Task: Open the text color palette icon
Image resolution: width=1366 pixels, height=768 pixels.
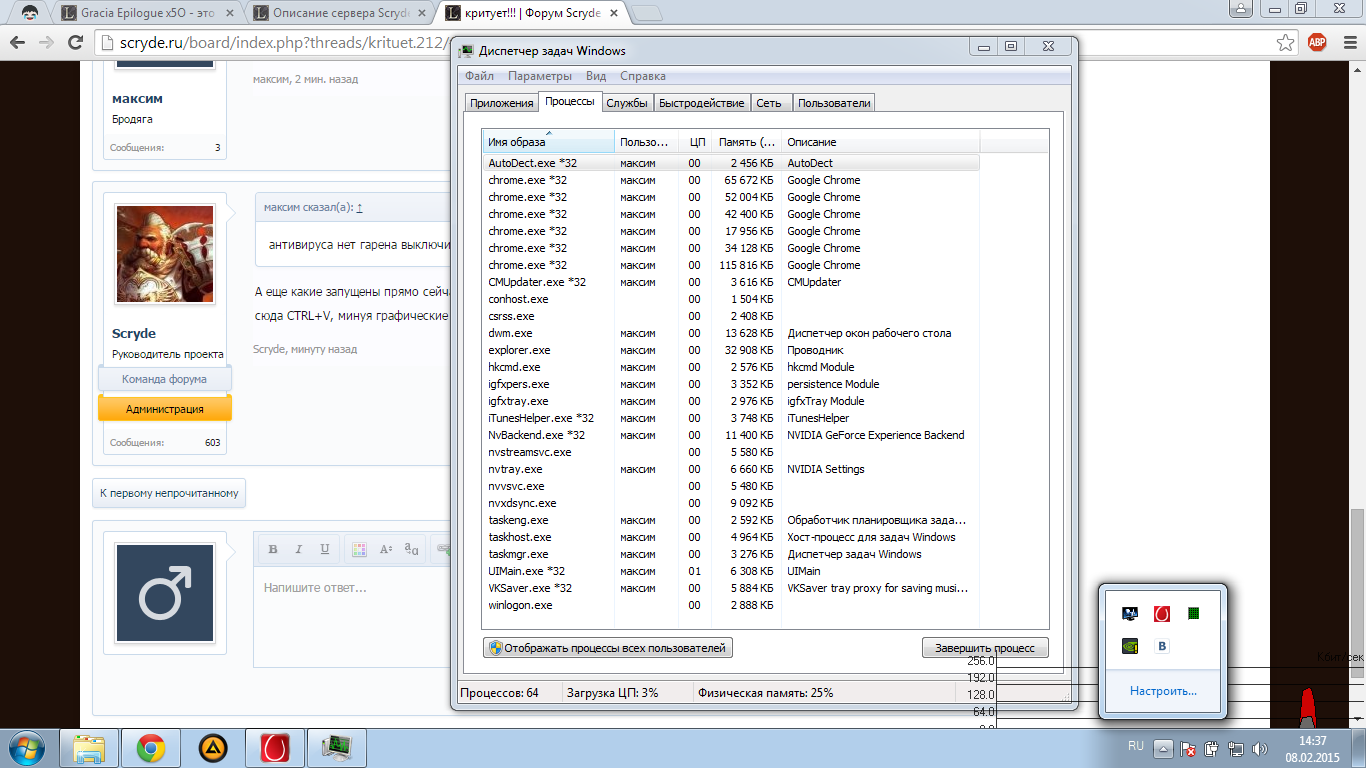Action: [x=359, y=549]
